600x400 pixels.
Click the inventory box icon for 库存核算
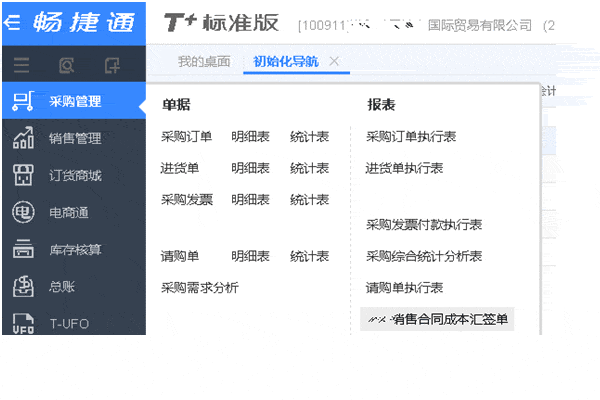click(x=23, y=249)
